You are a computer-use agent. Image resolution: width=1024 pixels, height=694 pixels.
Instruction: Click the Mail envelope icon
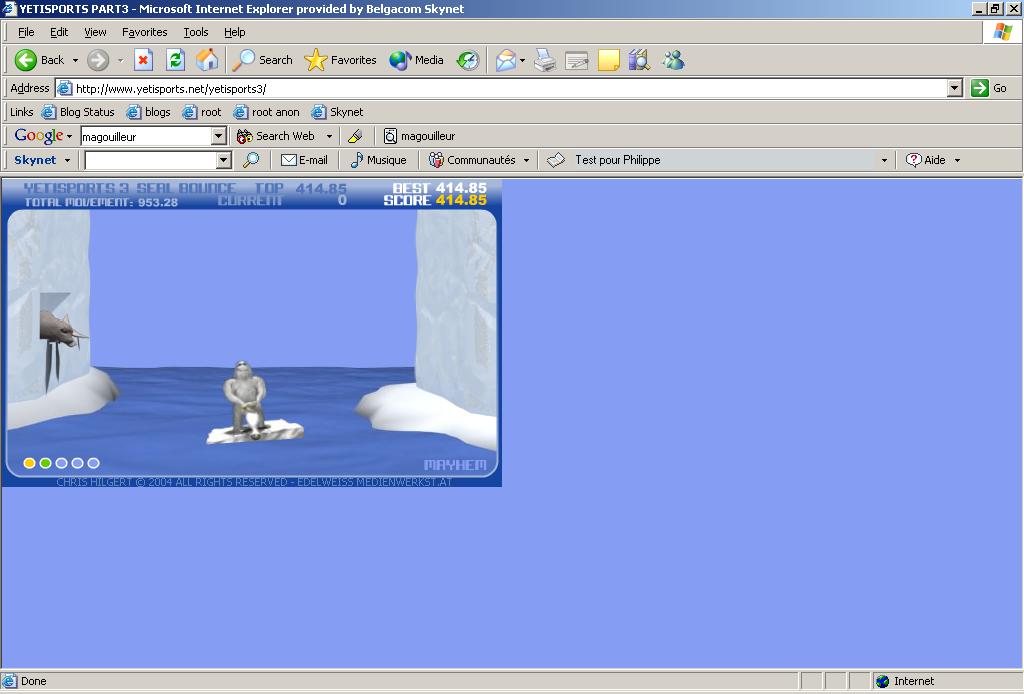(506, 60)
